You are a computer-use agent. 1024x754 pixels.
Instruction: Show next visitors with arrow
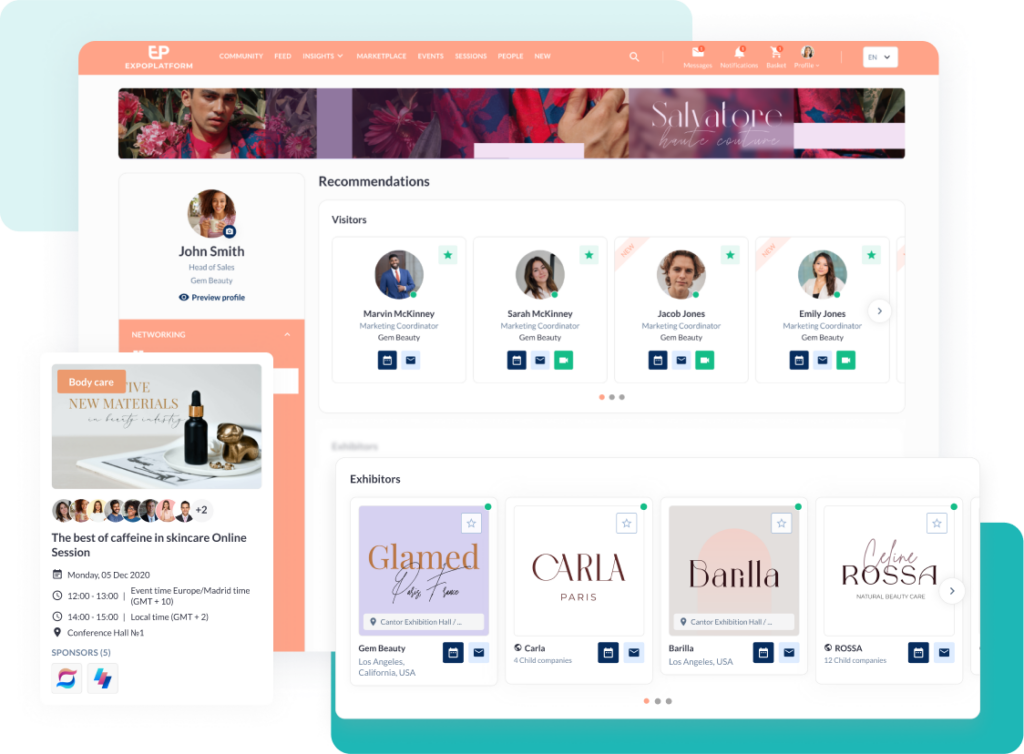click(x=880, y=311)
